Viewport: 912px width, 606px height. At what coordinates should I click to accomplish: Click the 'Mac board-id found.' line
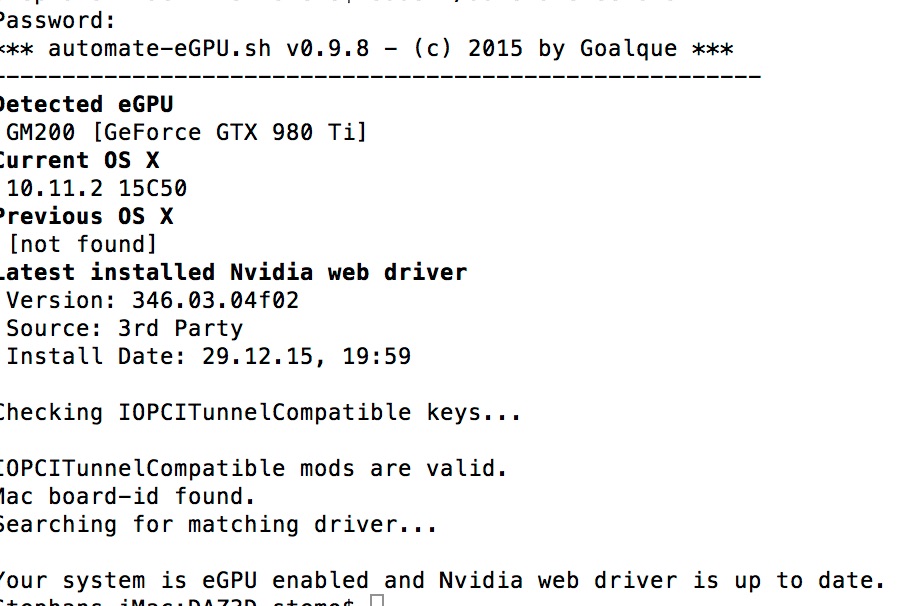point(127,496)
